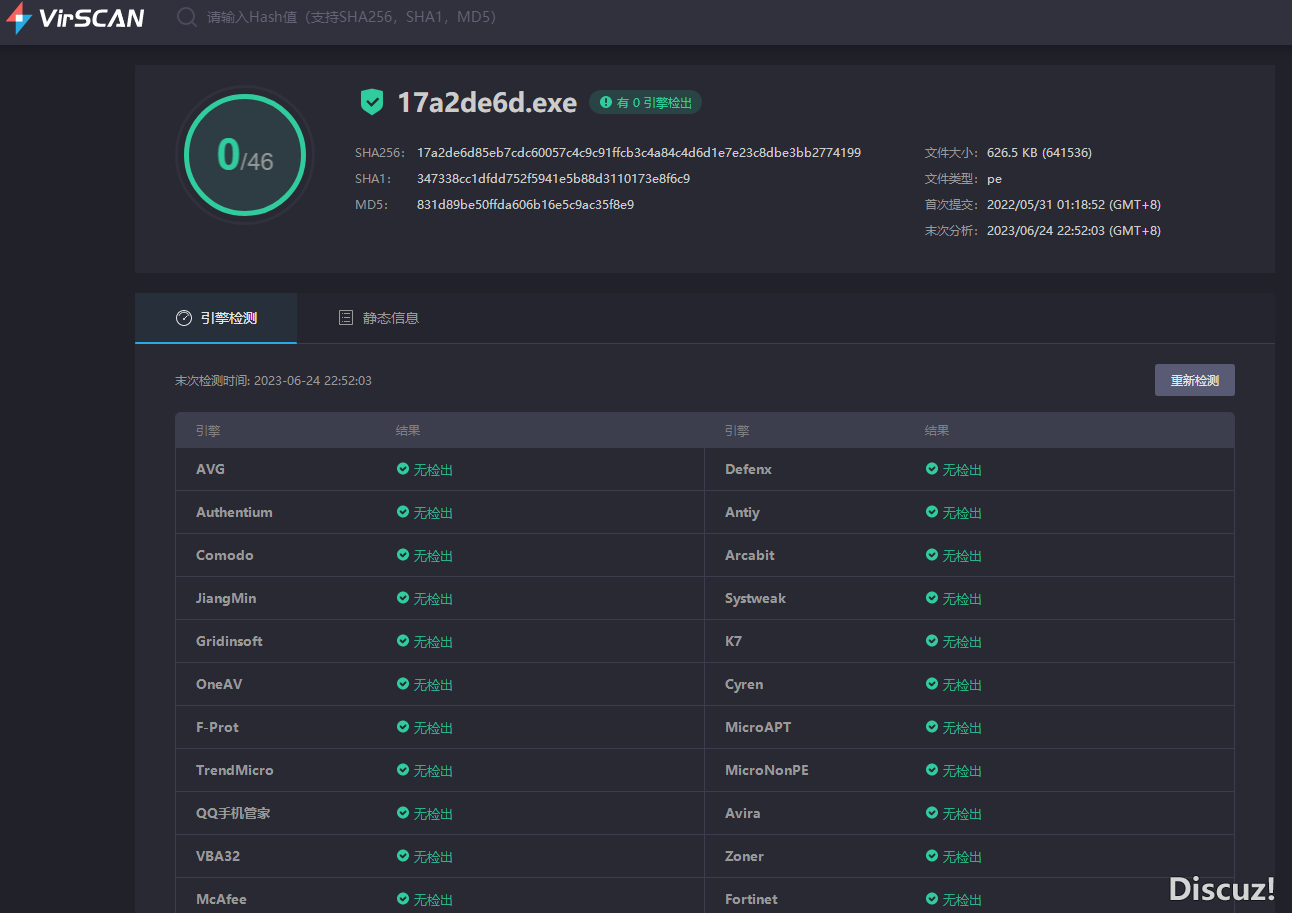Click the 静态信息 tab list icon

(346, 318)
